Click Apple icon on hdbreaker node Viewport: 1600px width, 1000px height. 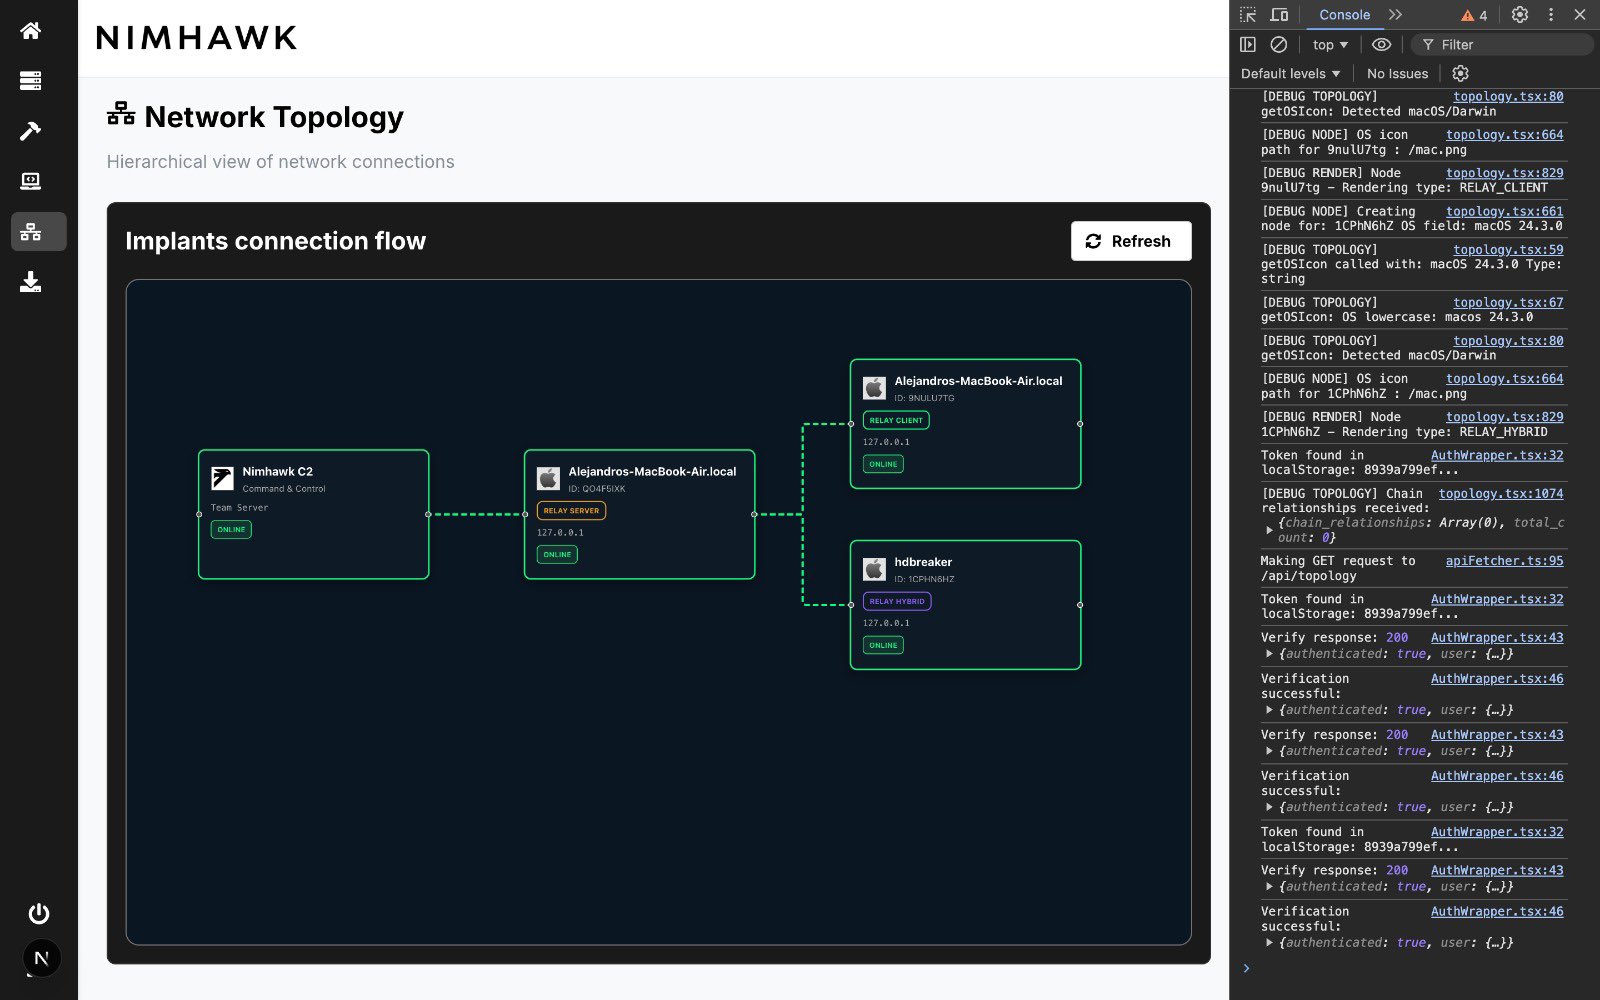874,569
